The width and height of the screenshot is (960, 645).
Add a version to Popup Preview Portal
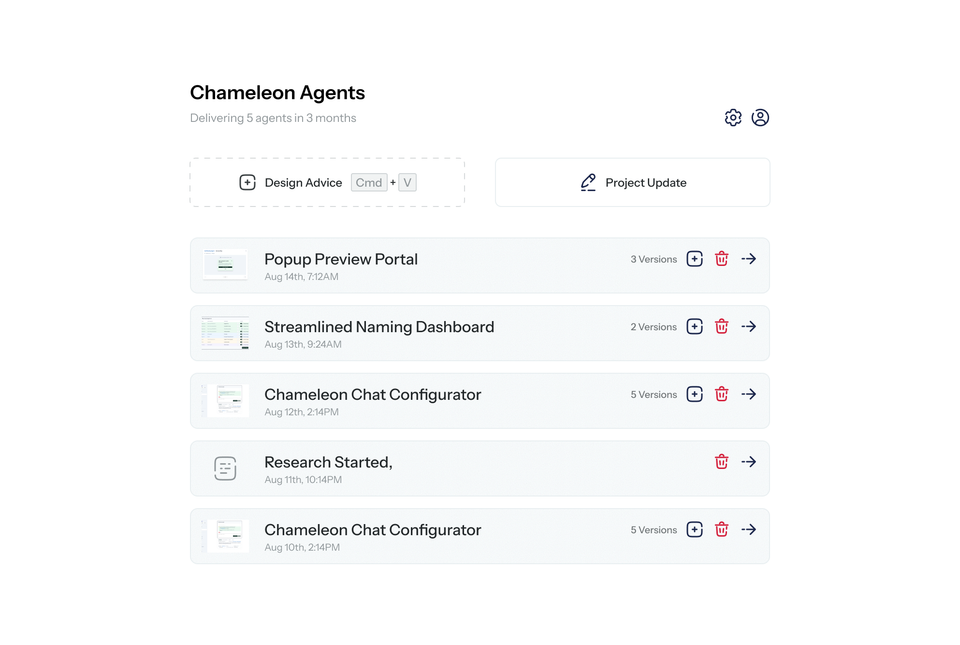point(694,259)
